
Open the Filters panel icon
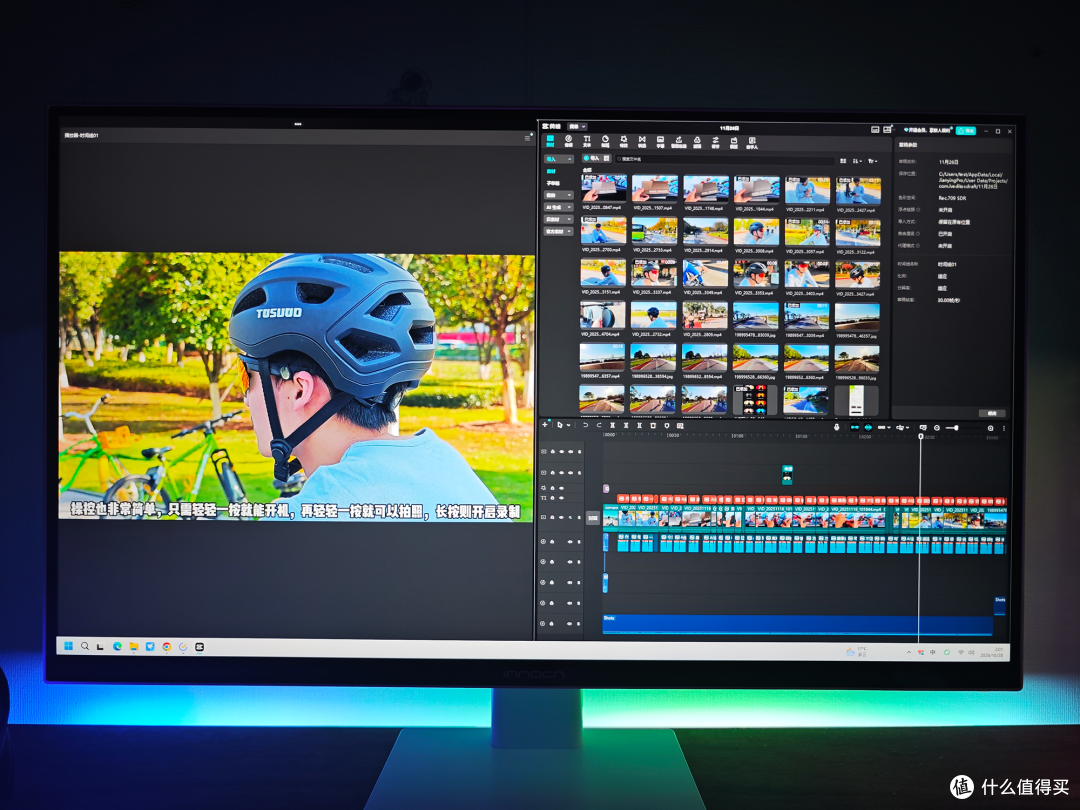tap(697, 141)
